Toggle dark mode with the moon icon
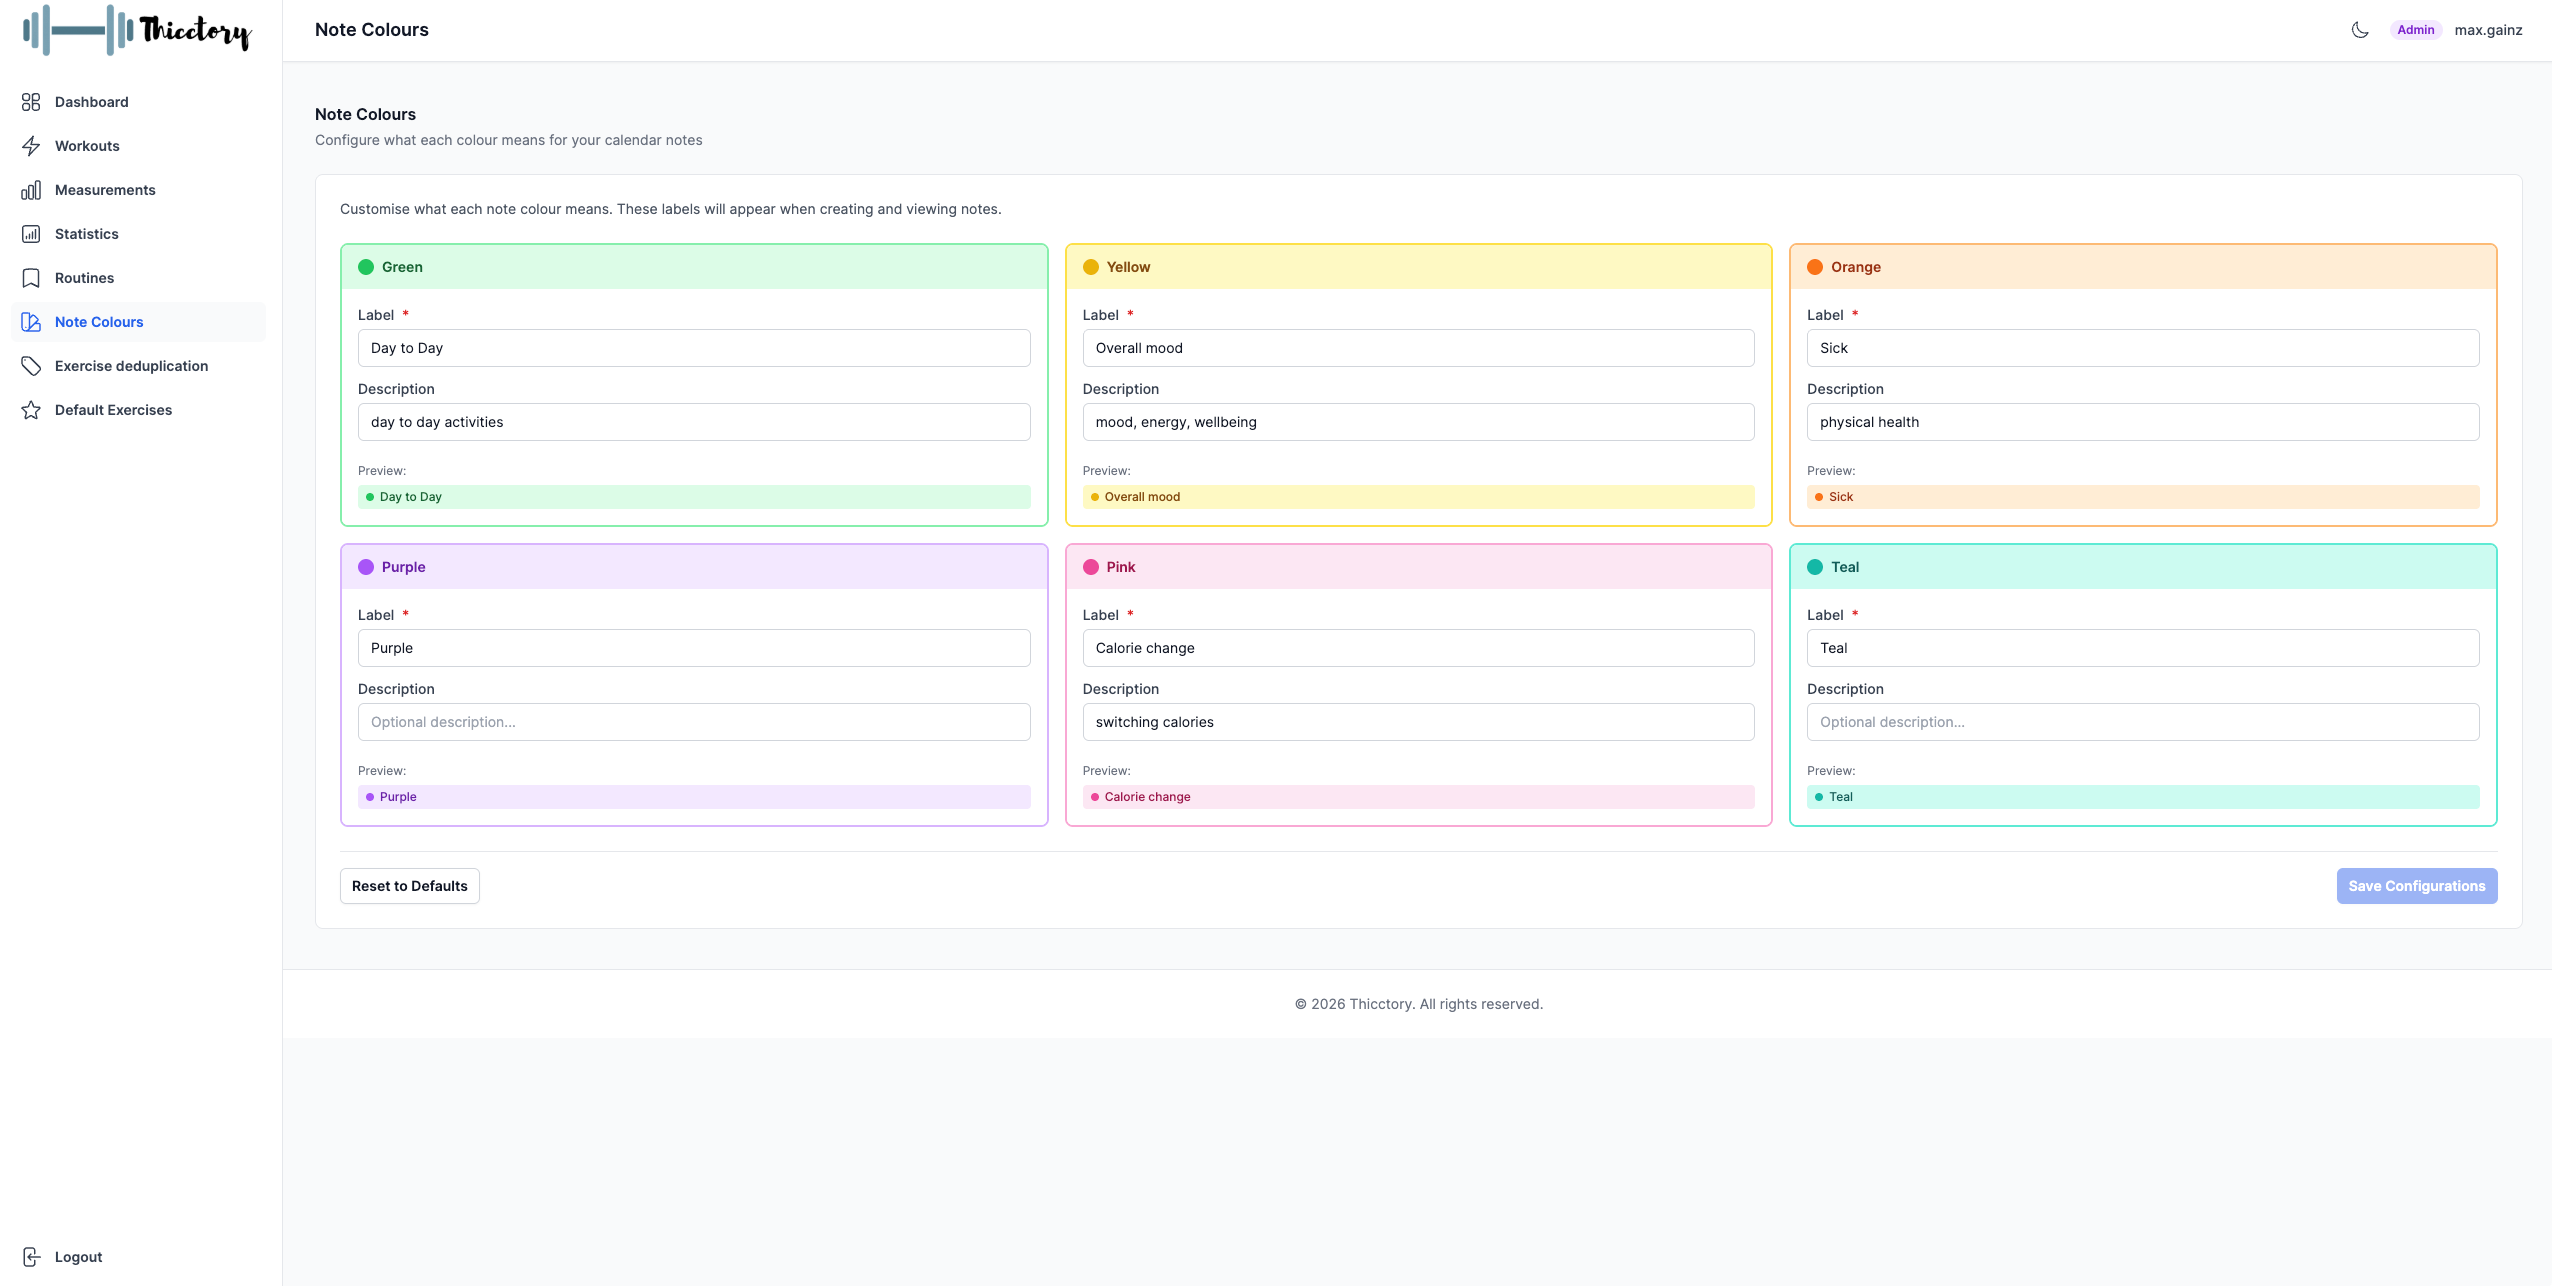Screen dimensions: 2552x1286 (x=2358, y=30)
